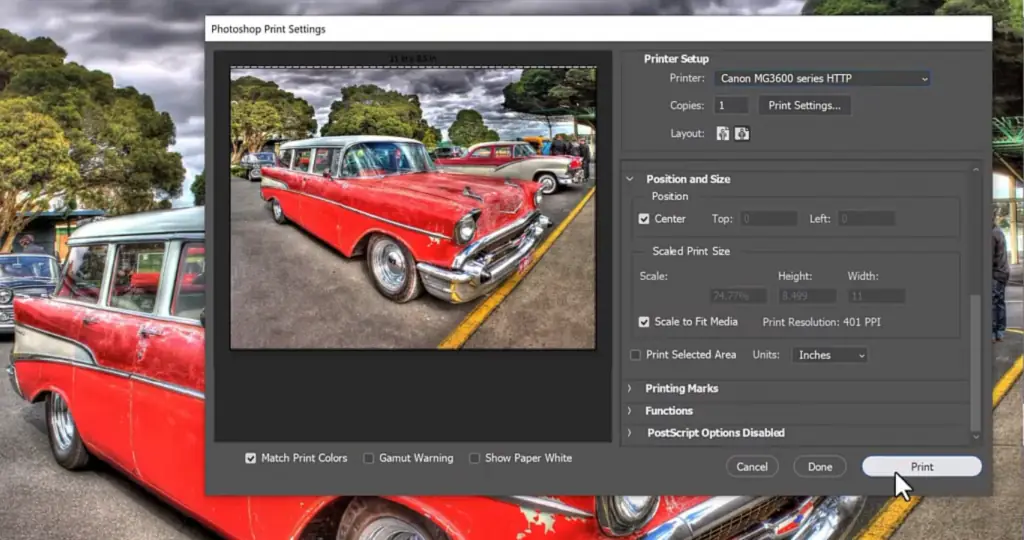This screenshot has width=1024, height=540.
Task: Click the print preview image
Action: (x=413, y=208)
